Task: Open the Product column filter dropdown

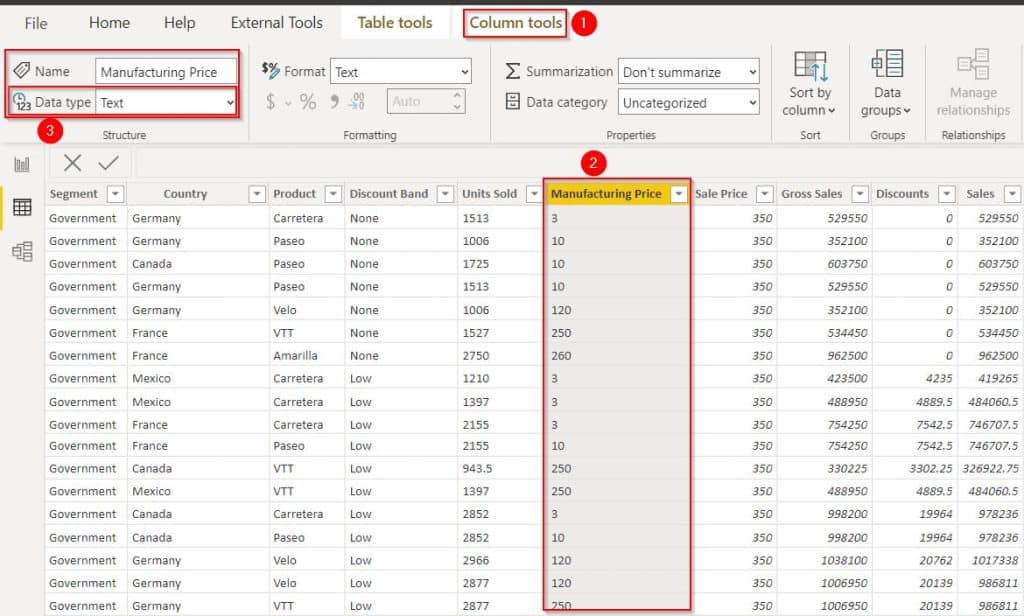Action: click(333, 194)
